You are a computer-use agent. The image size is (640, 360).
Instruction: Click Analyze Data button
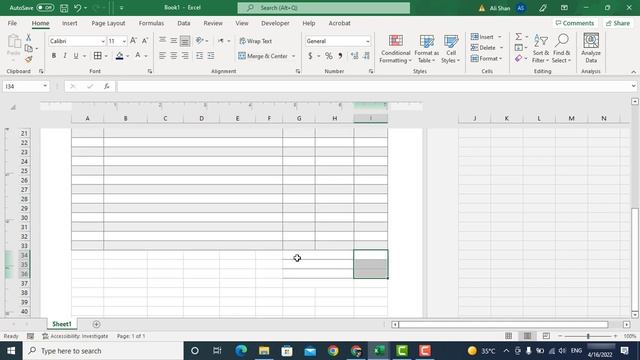click(x=591, y=49)
